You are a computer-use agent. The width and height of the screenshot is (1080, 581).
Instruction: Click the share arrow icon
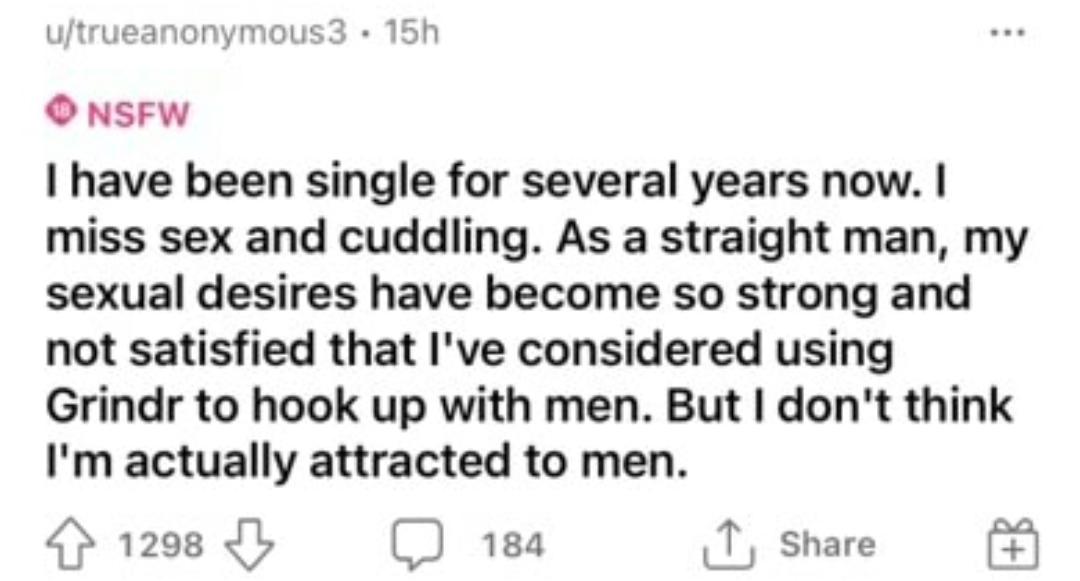click(729, 545)
